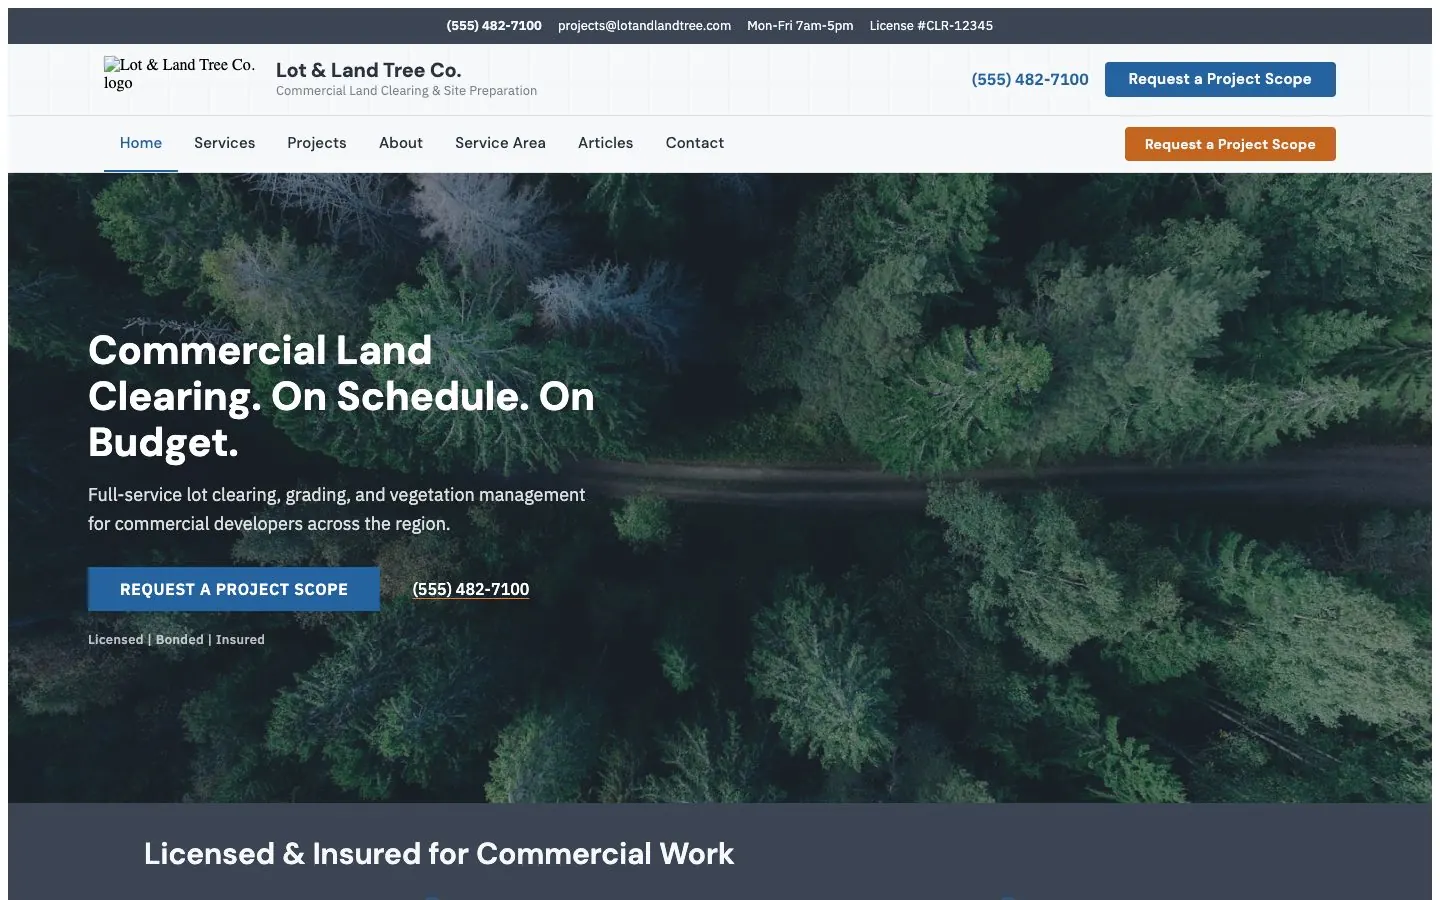
Task: Email projects@lotandlandtree.com from top bar
Action: 645,26
